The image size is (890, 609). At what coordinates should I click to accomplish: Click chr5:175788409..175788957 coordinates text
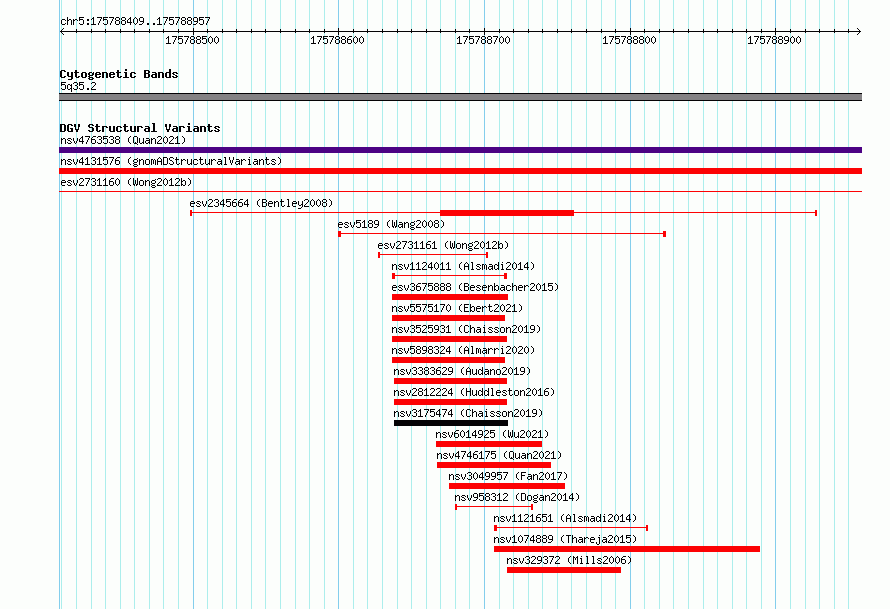pyautogui.click(x=135, y=21)
